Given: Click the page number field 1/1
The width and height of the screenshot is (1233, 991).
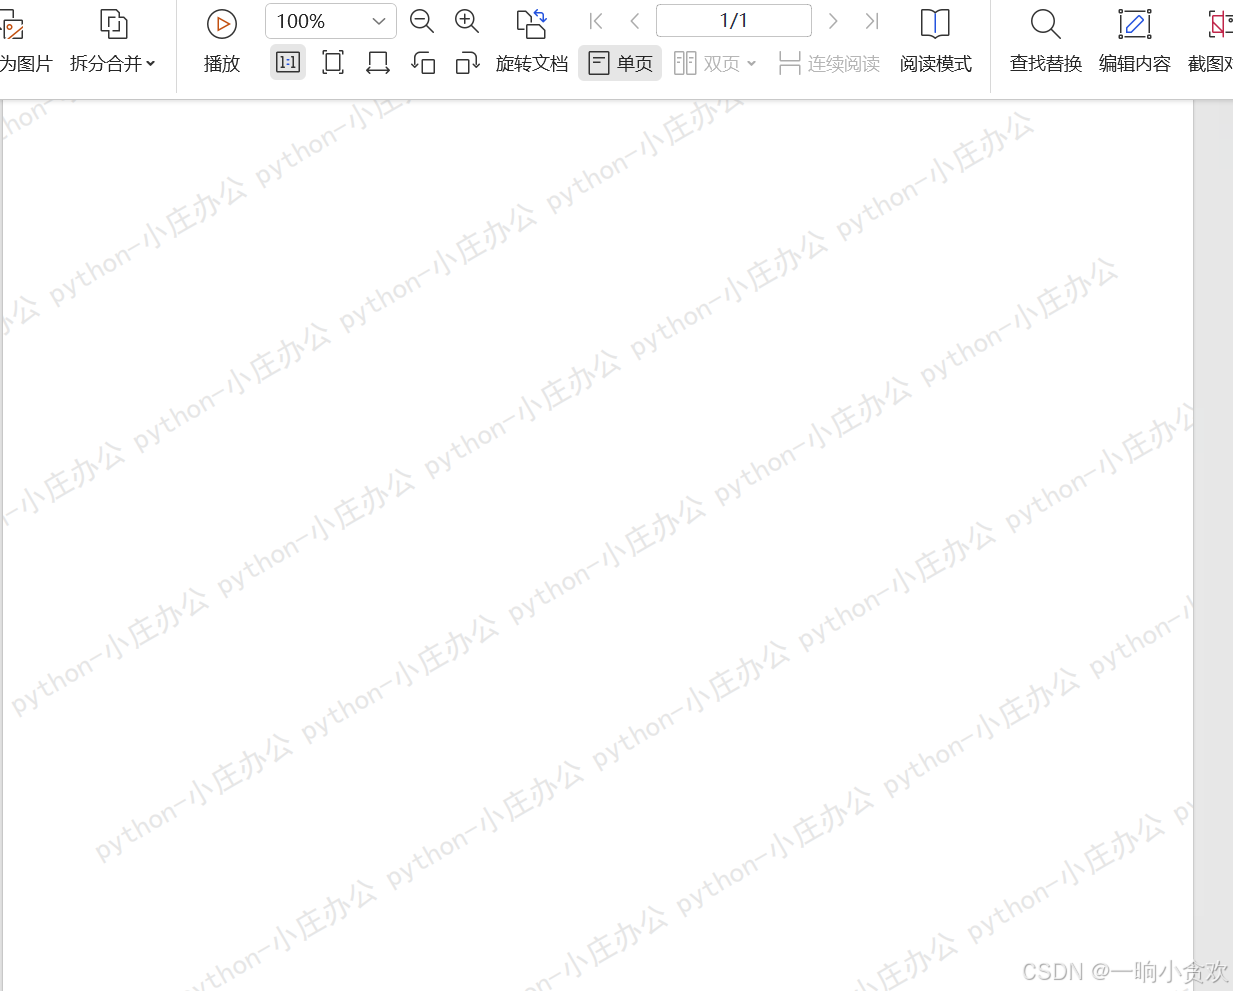Looking at the screenshot, I should tap(733, 21).
